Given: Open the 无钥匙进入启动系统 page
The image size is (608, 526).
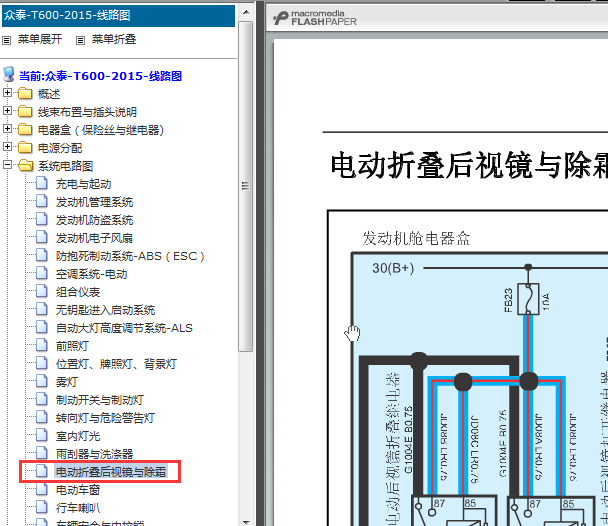Looking at the screenshot, I should click(105, 310).
